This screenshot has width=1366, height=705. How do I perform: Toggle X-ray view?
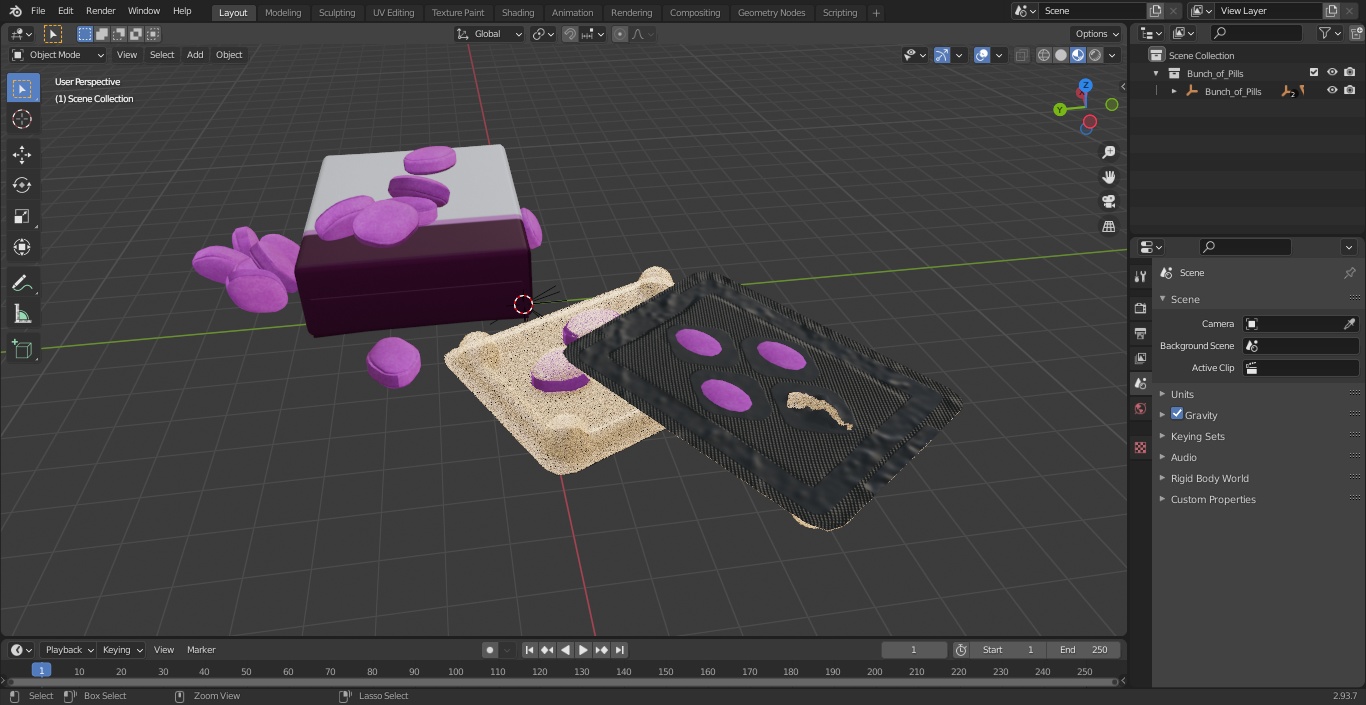pyautogui.click(x=1021, y=55)
